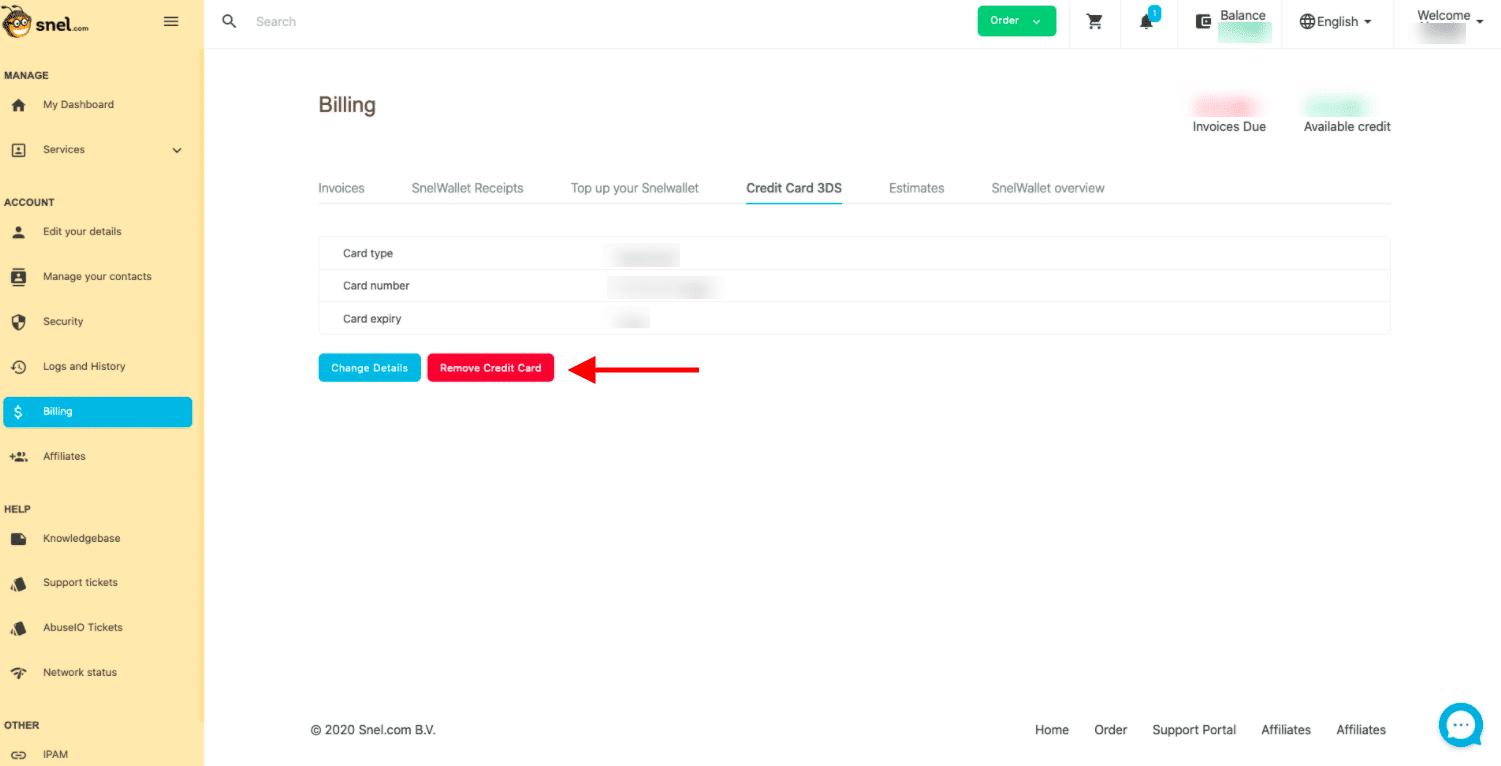The image size is (1501, 766).
Task: Open Services in the sidebar
Action: 64,150
